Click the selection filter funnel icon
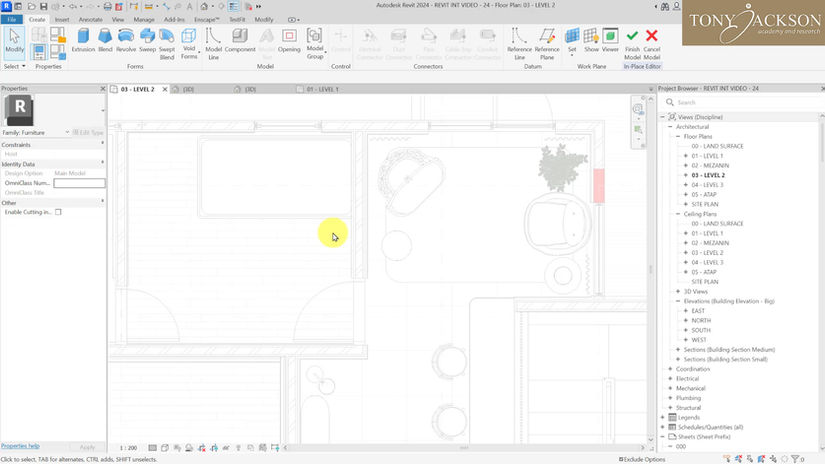825x464 pixels. pyautogui.click(x=795, y=459)
